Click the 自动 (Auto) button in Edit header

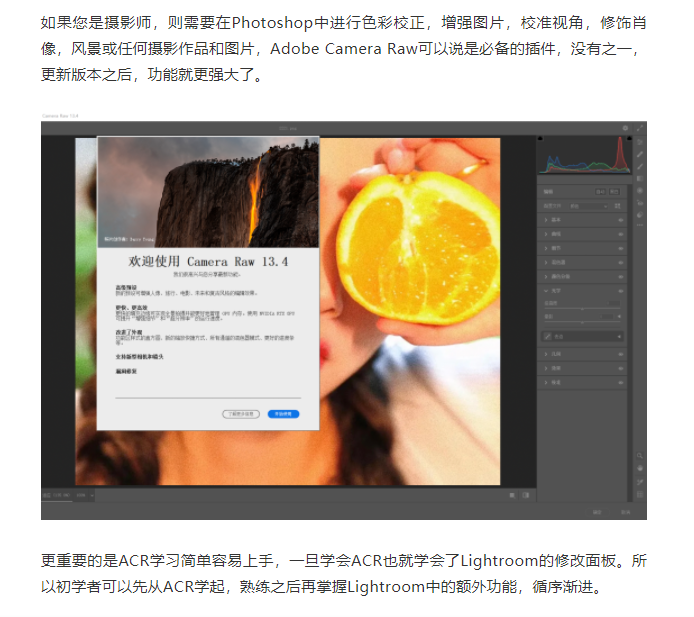[601, 192]
